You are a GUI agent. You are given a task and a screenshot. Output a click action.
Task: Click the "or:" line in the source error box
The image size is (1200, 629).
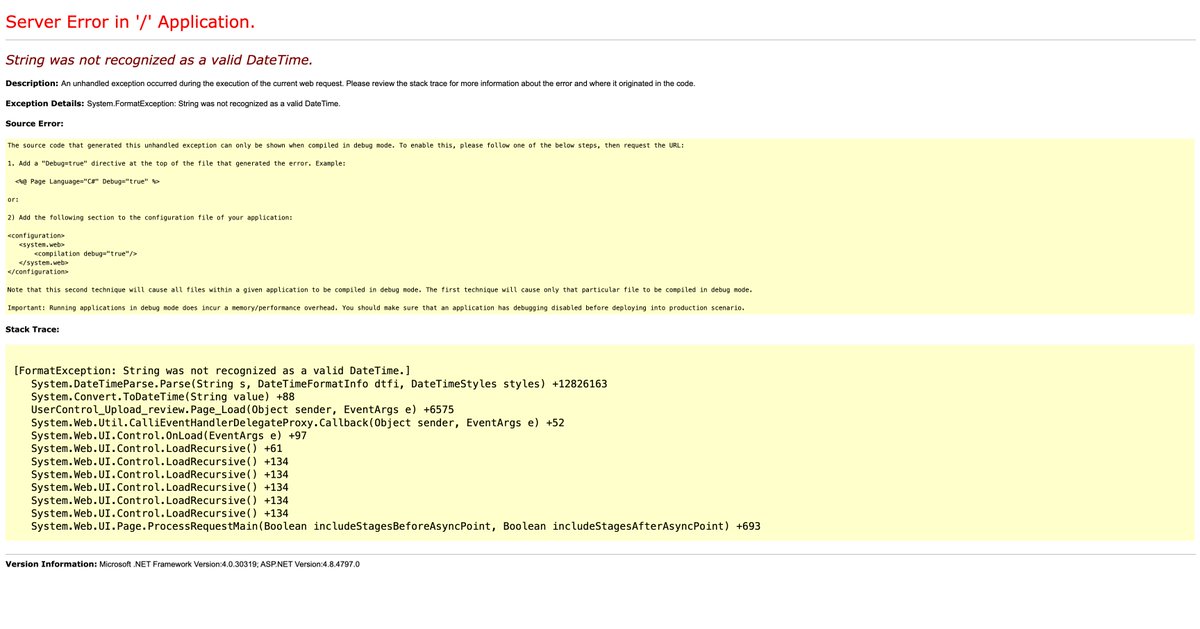(x=13, y=200)
